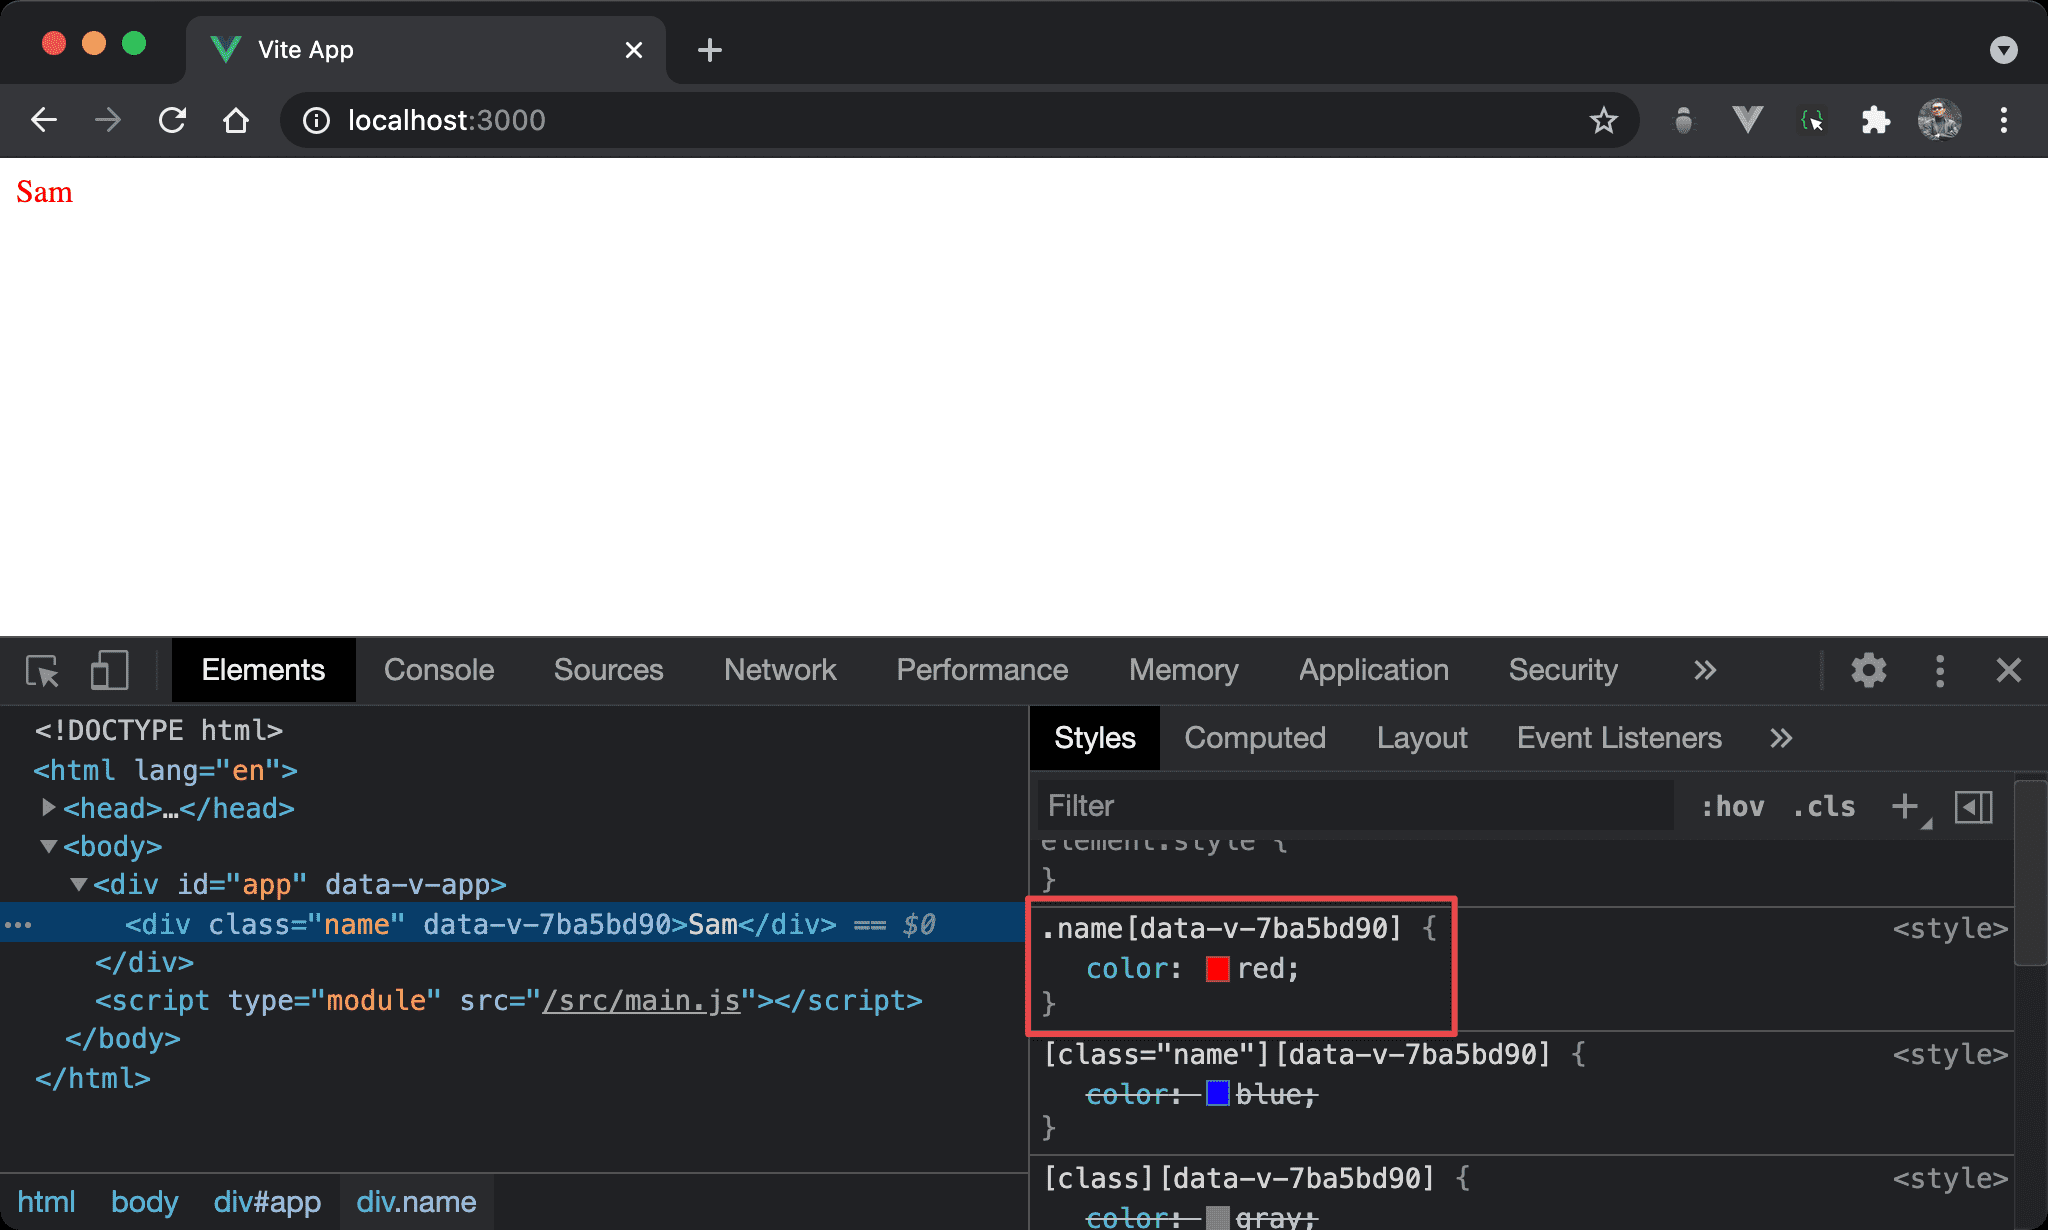Open the DevTools settings gear
The width and height of the screenshot is (2048, 1230).
pyautogui.click(x=1868, y=670)
